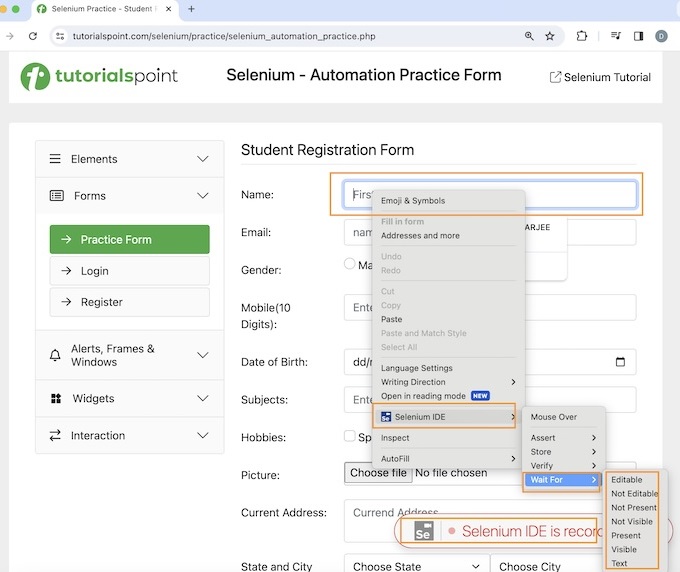Open the date picker calendar icon
The width and height of the screenshot is (680, 572).
click(620, 362)
